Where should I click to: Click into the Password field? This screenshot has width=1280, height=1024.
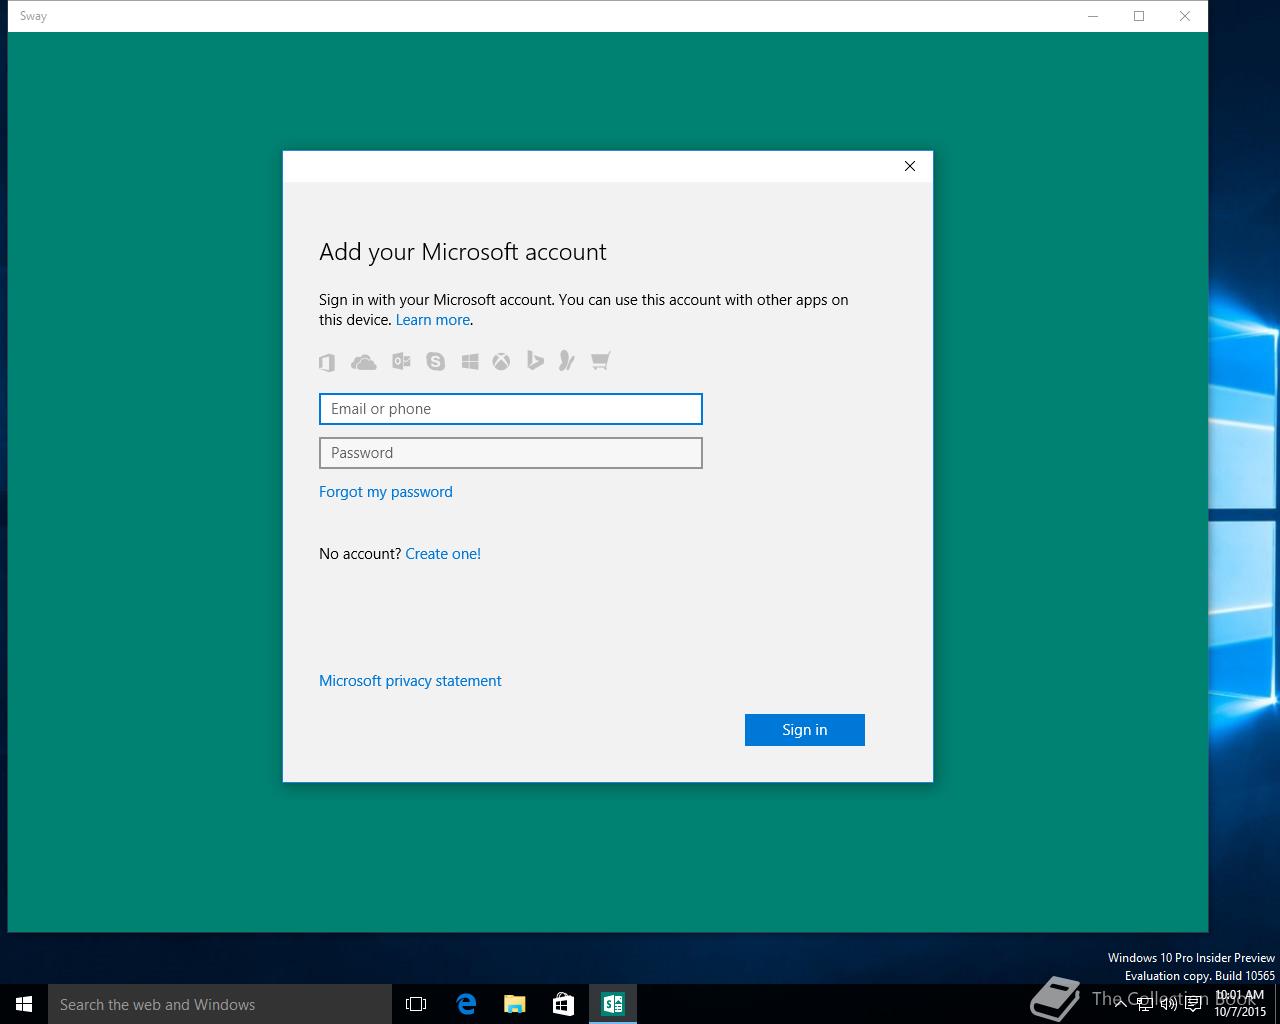(511, 453)
